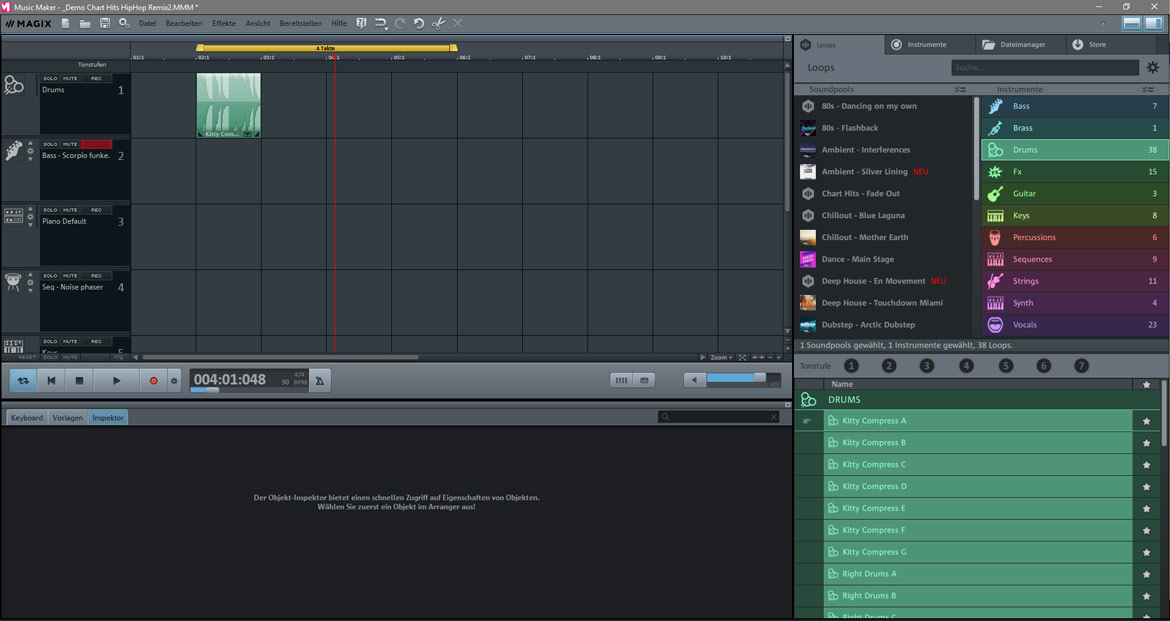Select Tonstufe 7 pitch button
The height and width of the screenshot is (621, 1170).
pos(1081,366)
